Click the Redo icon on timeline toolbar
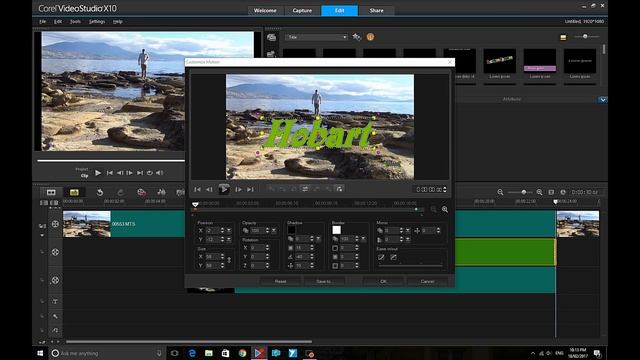Screen dimensions: 640x360 point(120,192)
